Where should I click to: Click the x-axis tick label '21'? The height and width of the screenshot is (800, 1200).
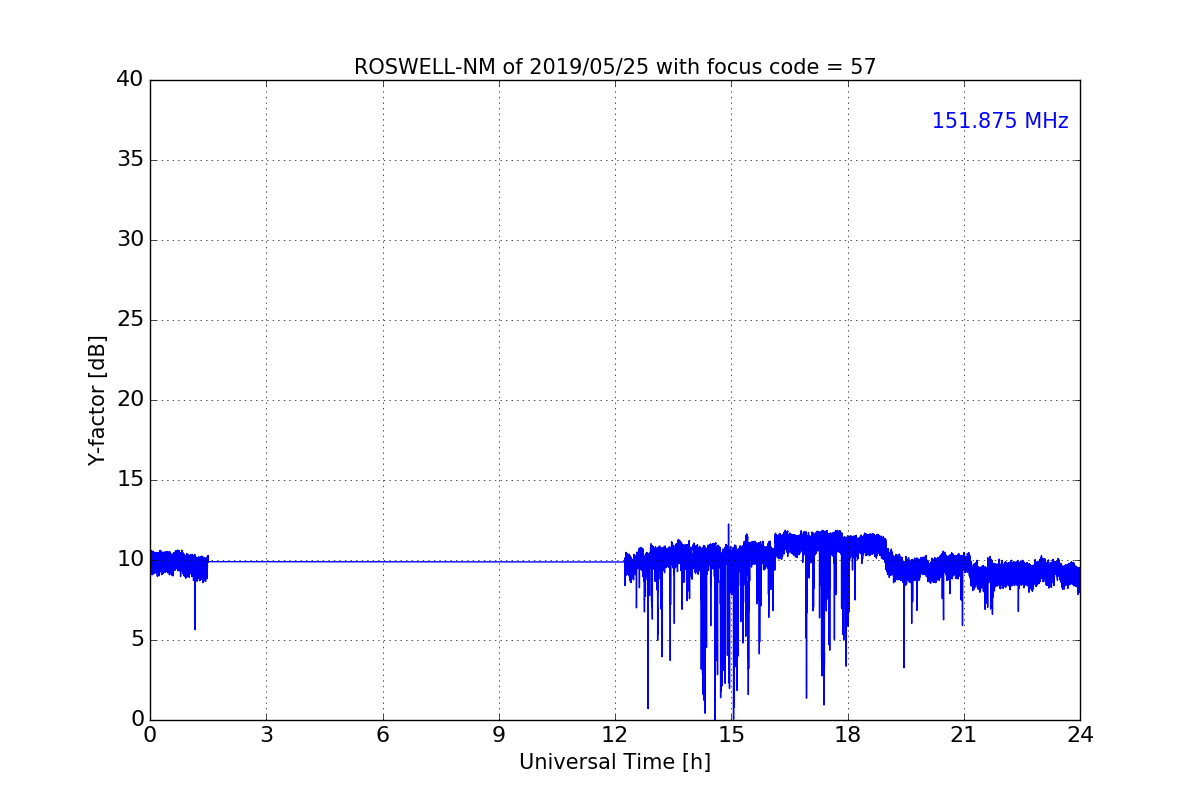tap(964, 735)
